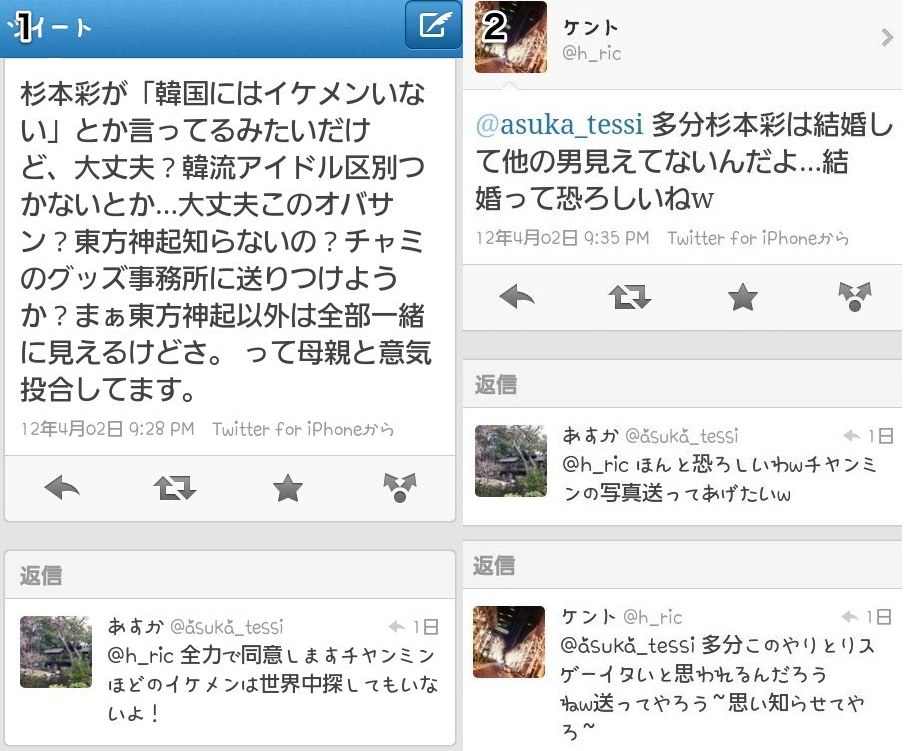This screenshot has height=751, width=905.
Task: Open あすか's reply about チャンミンの写真
Action: (x=682, y=466)
